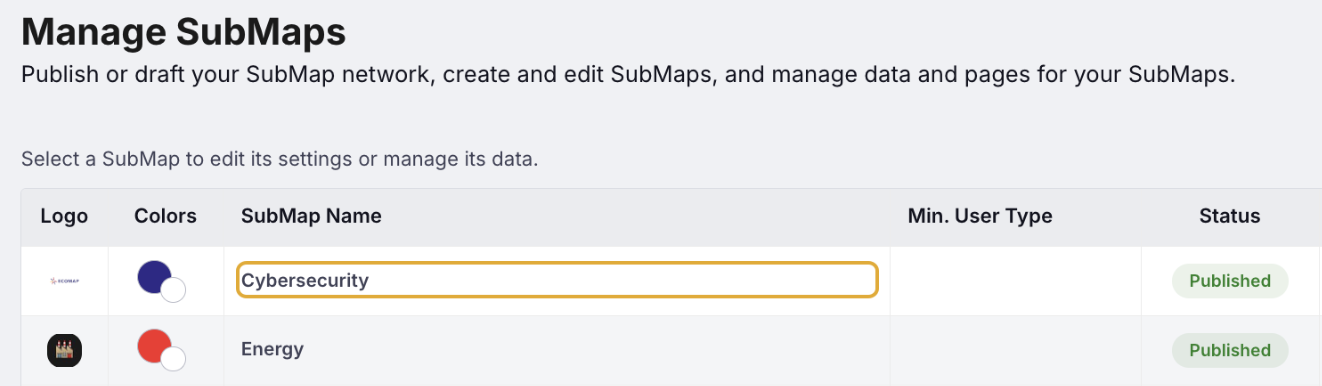Sort by the Min. User Type column
1322x386 pixels.
click(980, 216)
